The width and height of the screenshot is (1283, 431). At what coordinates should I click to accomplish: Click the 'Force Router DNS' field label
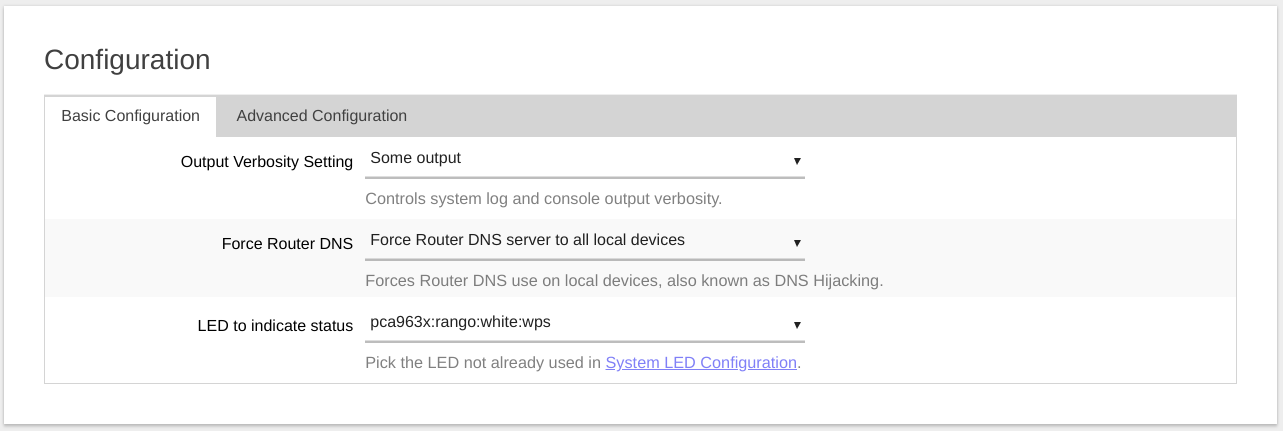(287, 244)
